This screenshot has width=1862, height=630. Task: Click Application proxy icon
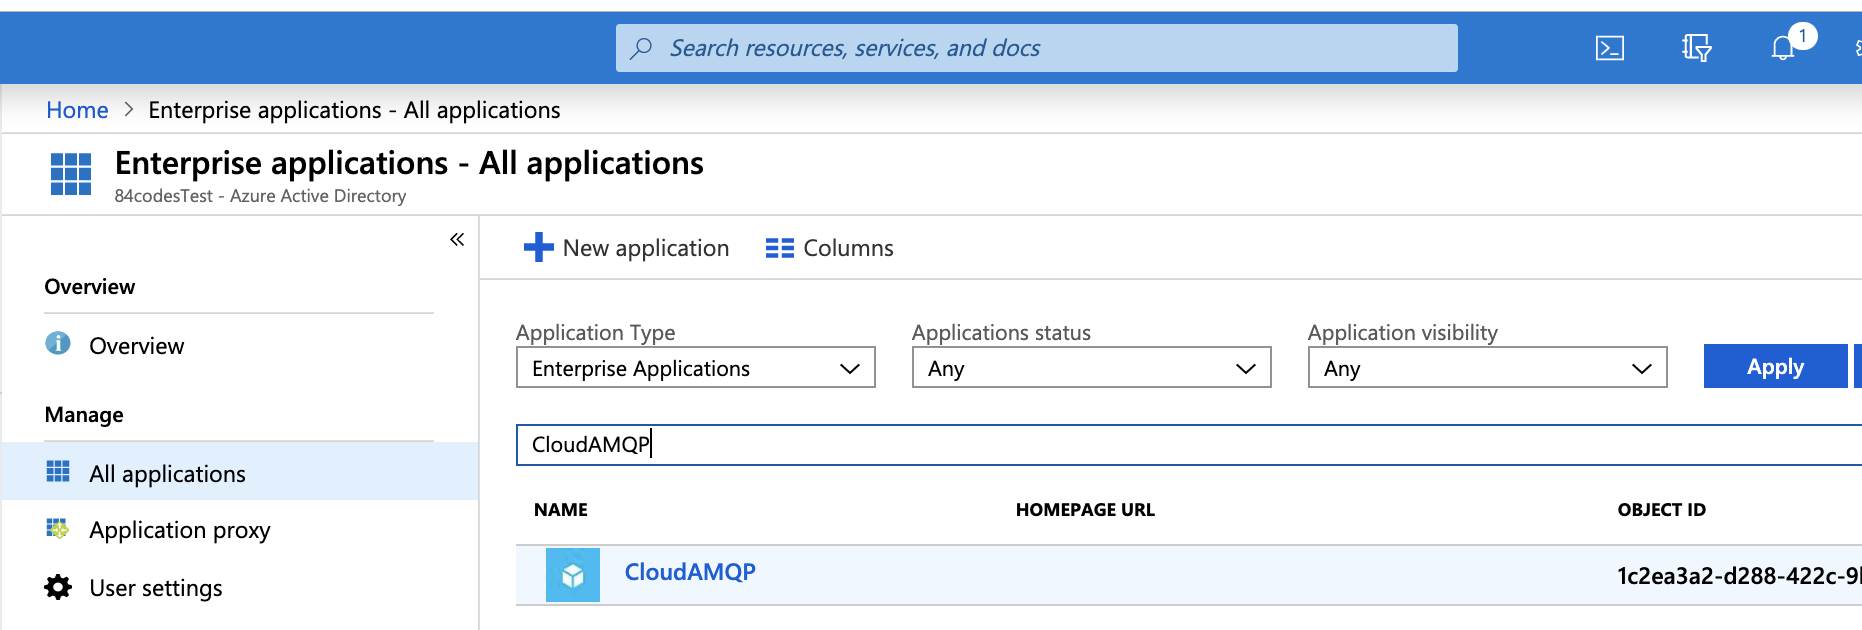(58, 528)
